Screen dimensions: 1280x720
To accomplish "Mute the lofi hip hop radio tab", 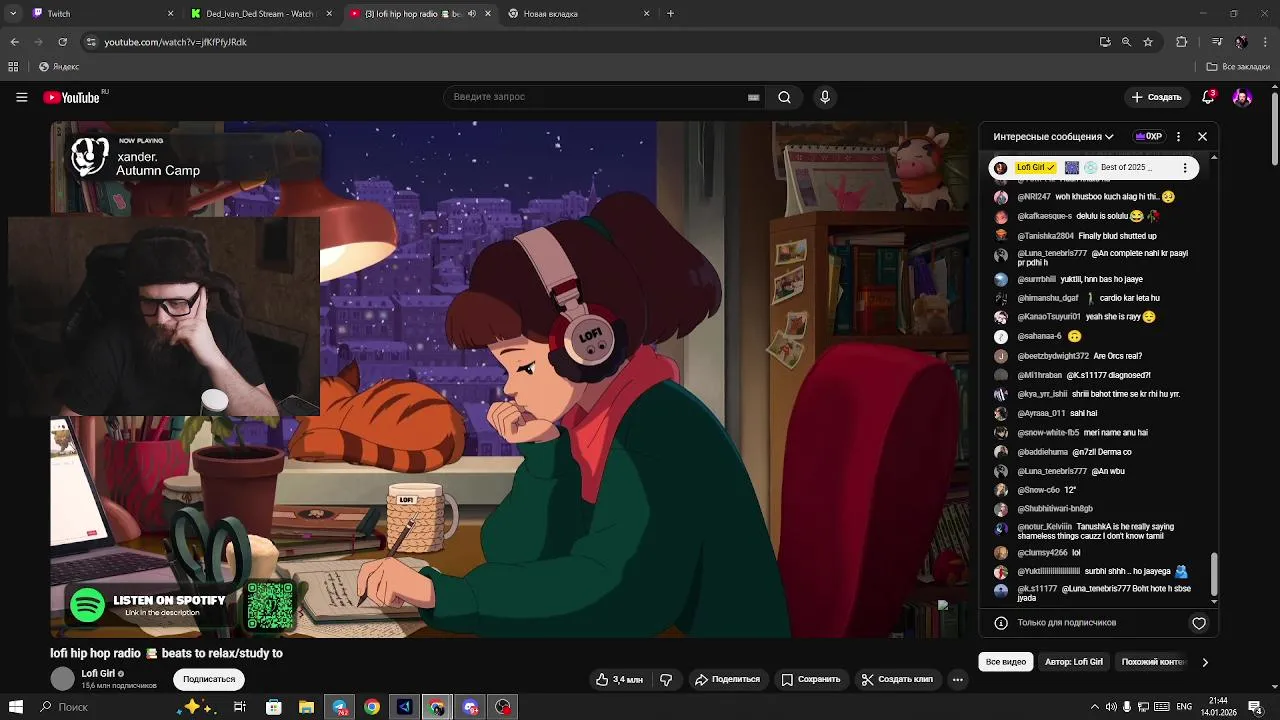I will 472,14.
